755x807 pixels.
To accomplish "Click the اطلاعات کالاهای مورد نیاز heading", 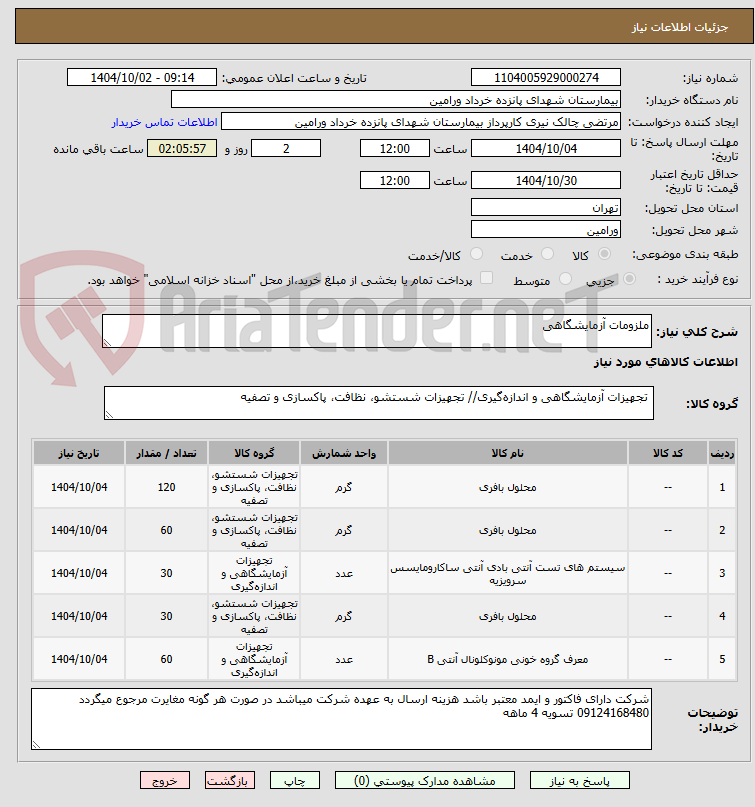I will click(666, 362).
